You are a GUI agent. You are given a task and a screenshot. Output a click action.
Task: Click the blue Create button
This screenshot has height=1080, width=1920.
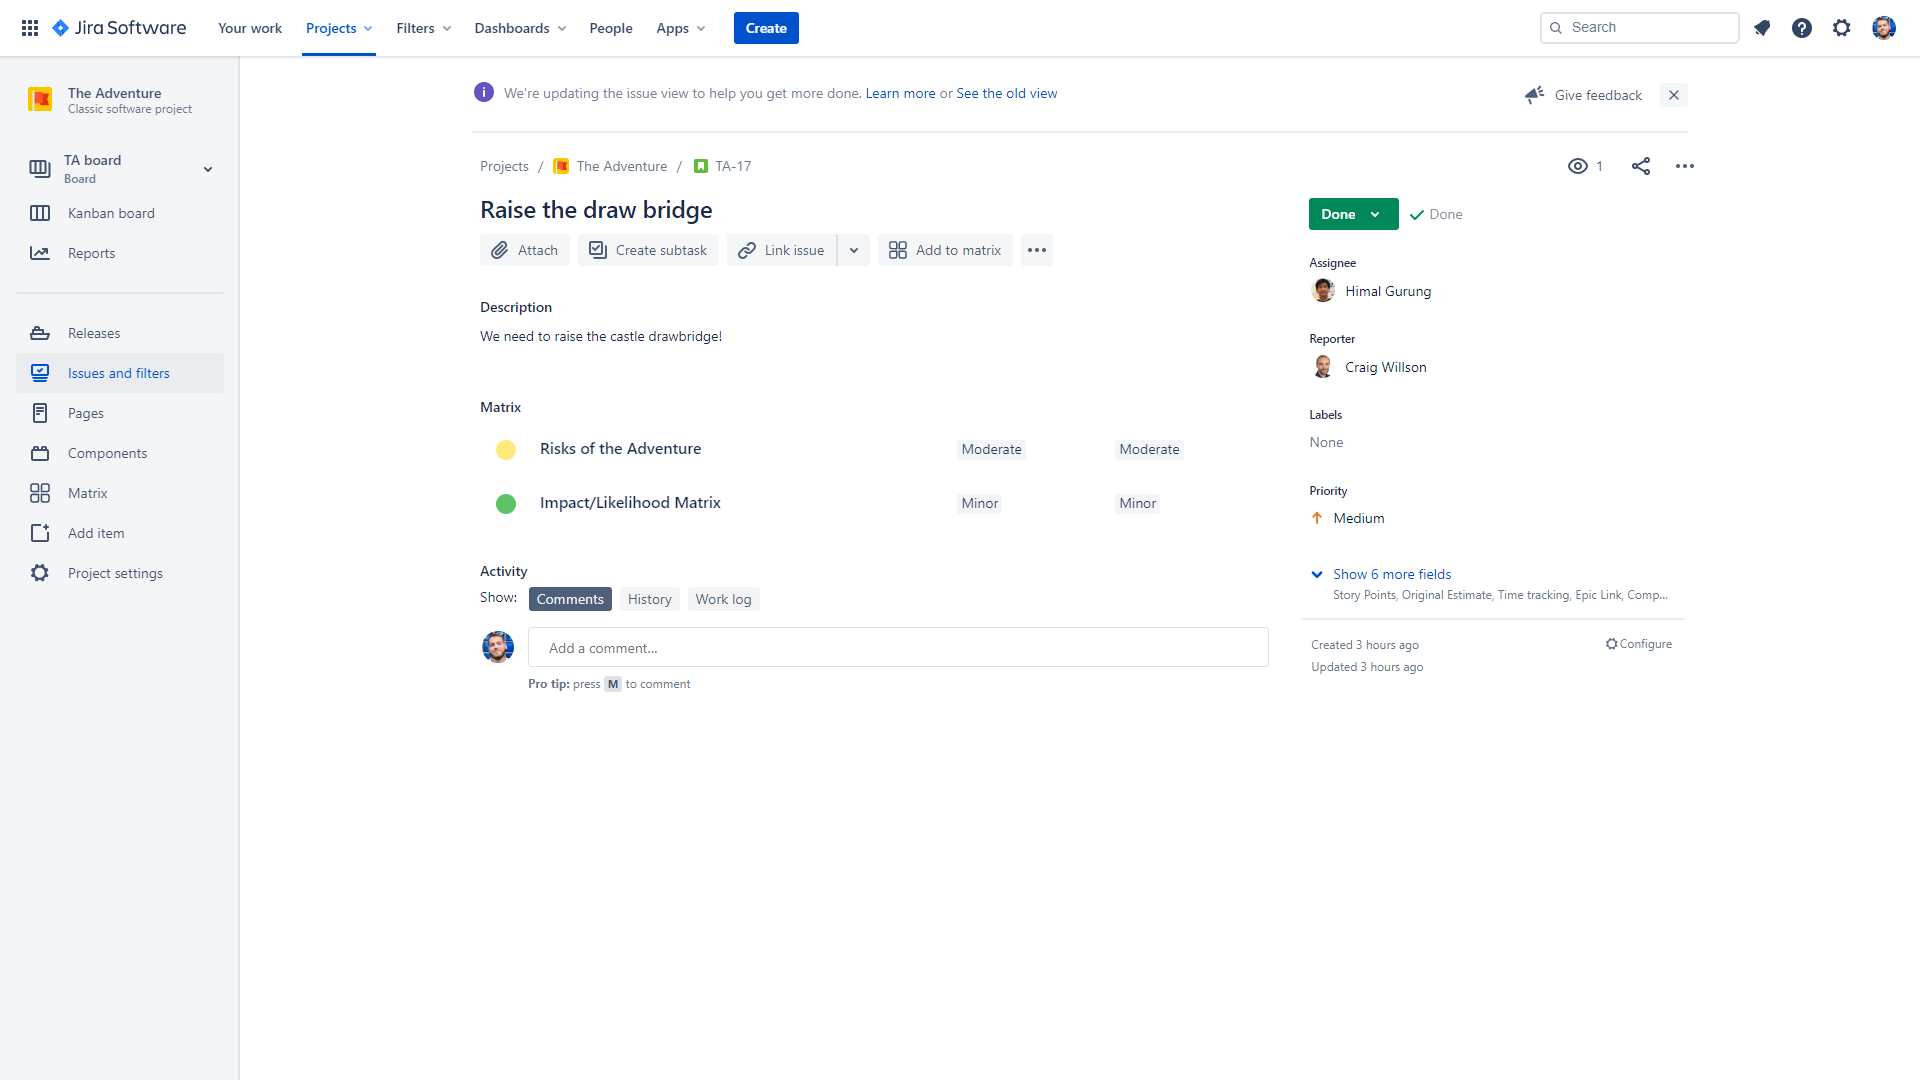766,28
